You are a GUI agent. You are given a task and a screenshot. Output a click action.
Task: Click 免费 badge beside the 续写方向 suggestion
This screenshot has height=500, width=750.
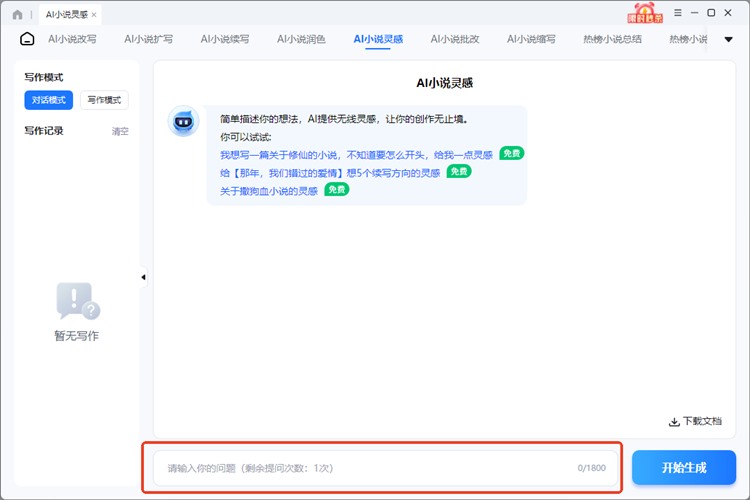point(459,171)
